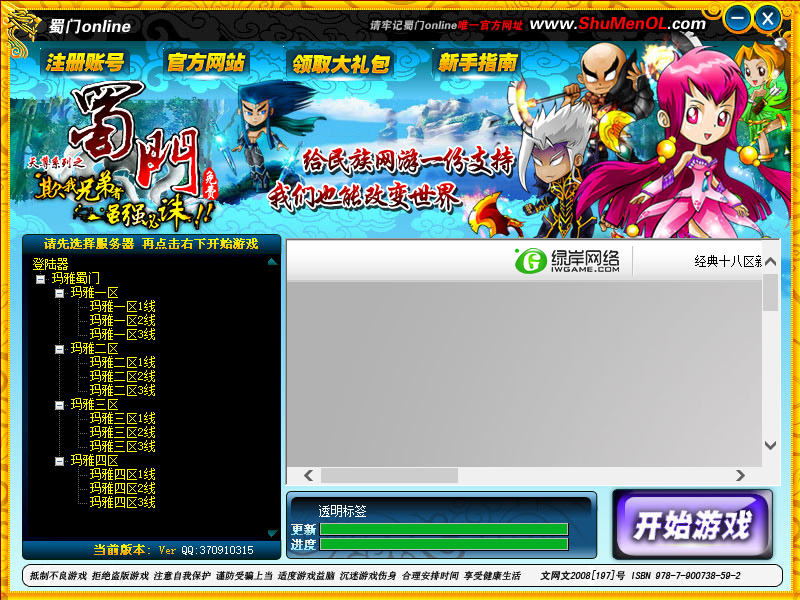The width and height of the screenshot is (800, 600).
Task: Select server 玛雅四区2线
Action: (x=122, y=488)
